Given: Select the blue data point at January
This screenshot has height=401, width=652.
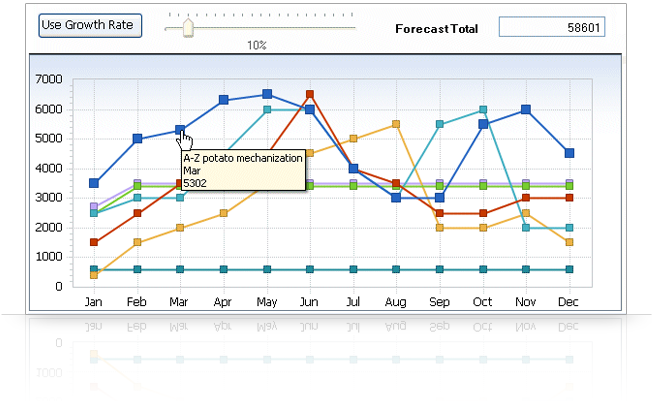Looking at the screenshot, I should tap(94, 183).
